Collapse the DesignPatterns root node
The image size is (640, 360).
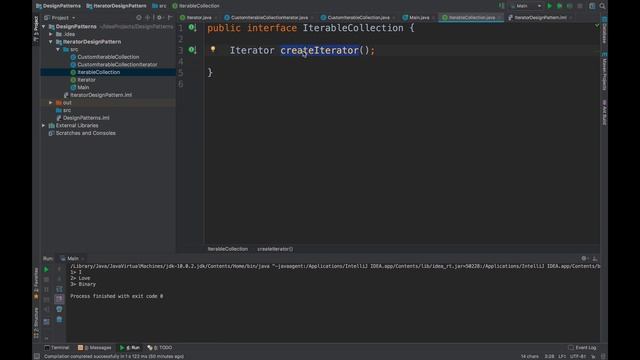click(44, 27)
